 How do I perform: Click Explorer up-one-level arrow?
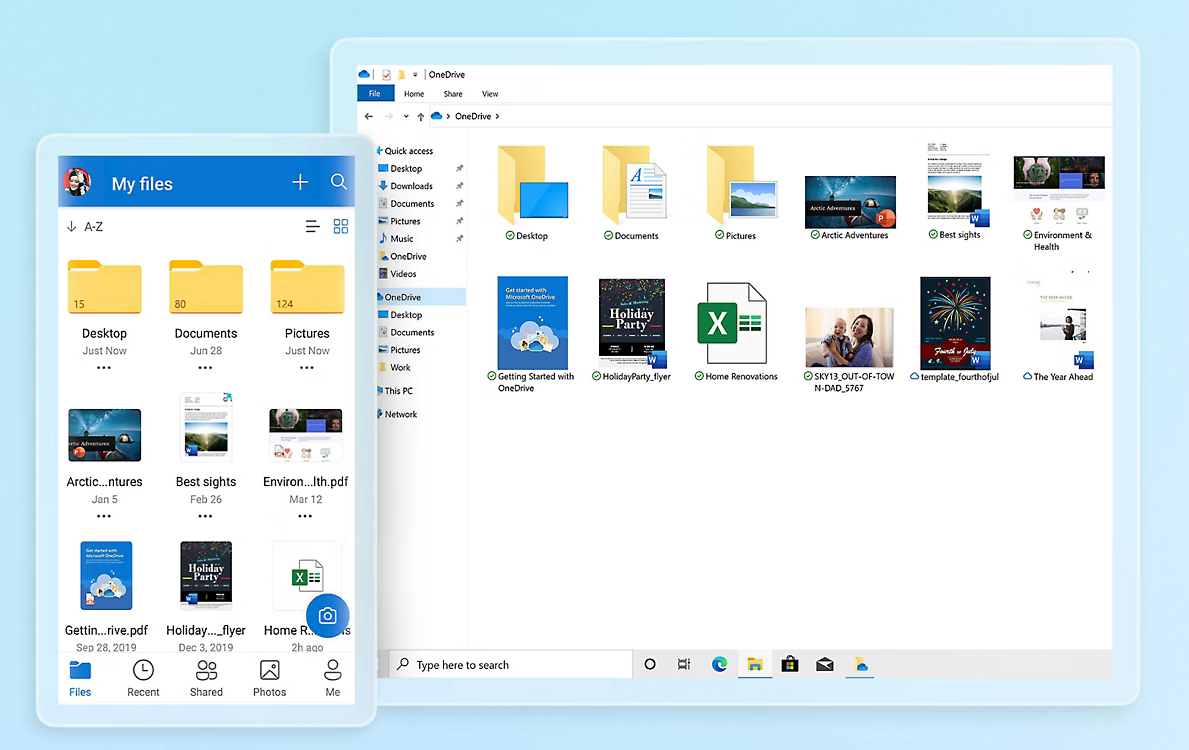point(421,116)
